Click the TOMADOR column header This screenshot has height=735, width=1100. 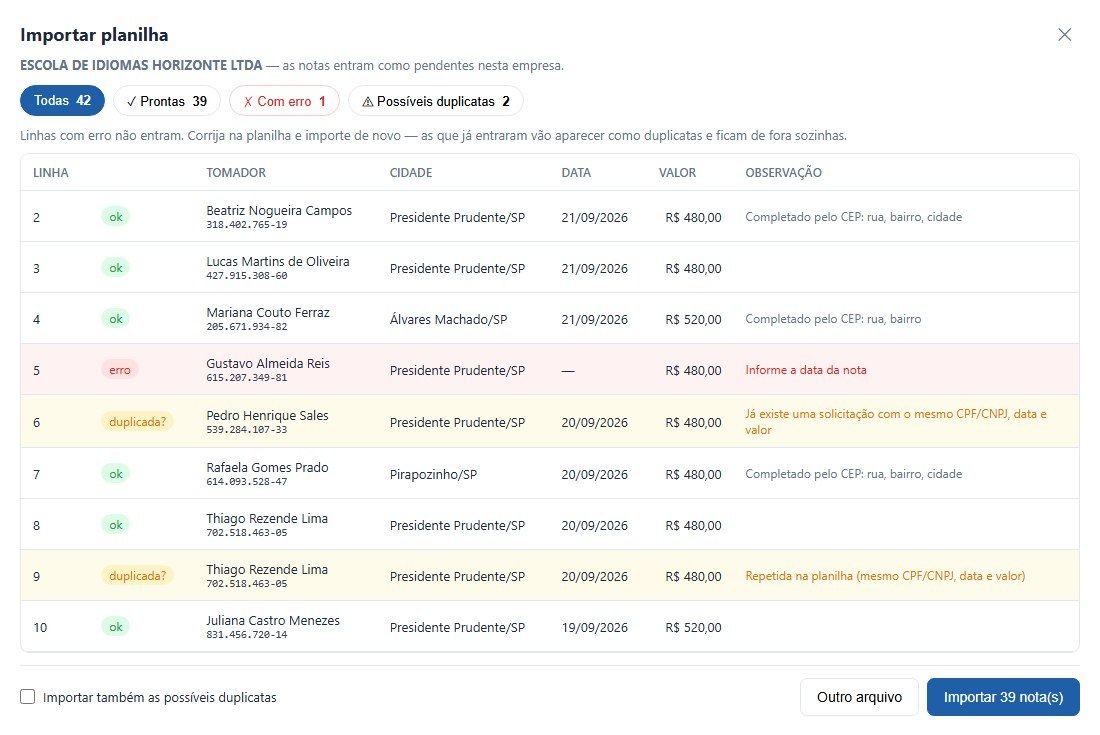click(x=236, y=173)
